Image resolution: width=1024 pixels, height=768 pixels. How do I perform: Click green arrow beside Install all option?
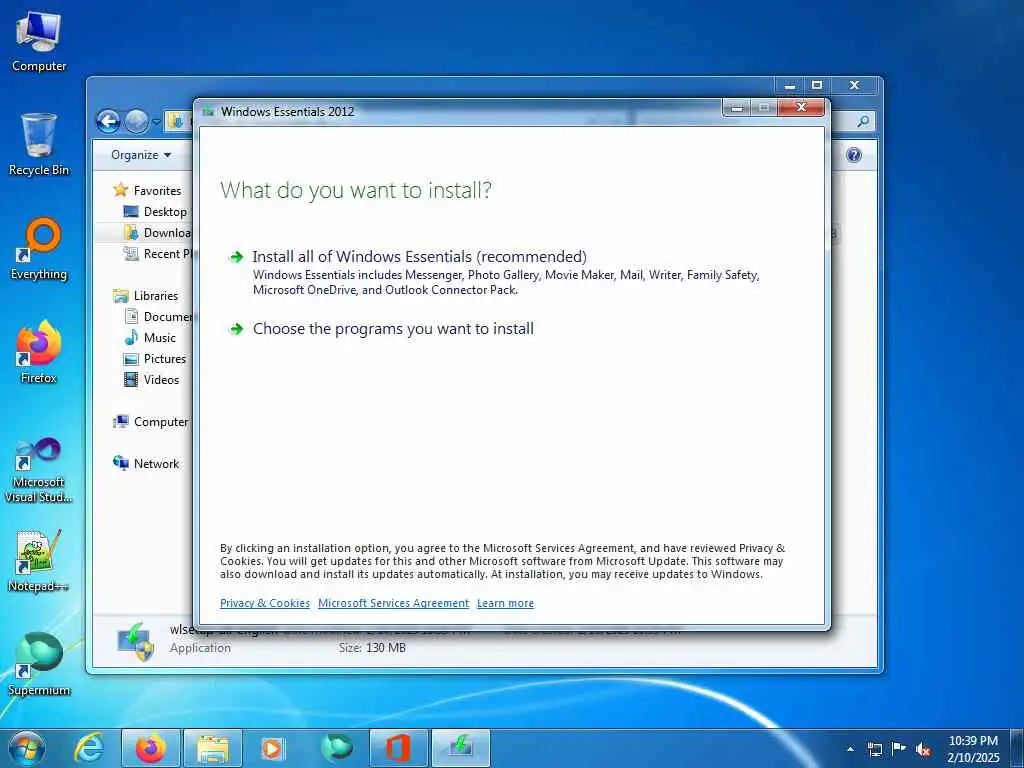[236, 257]
